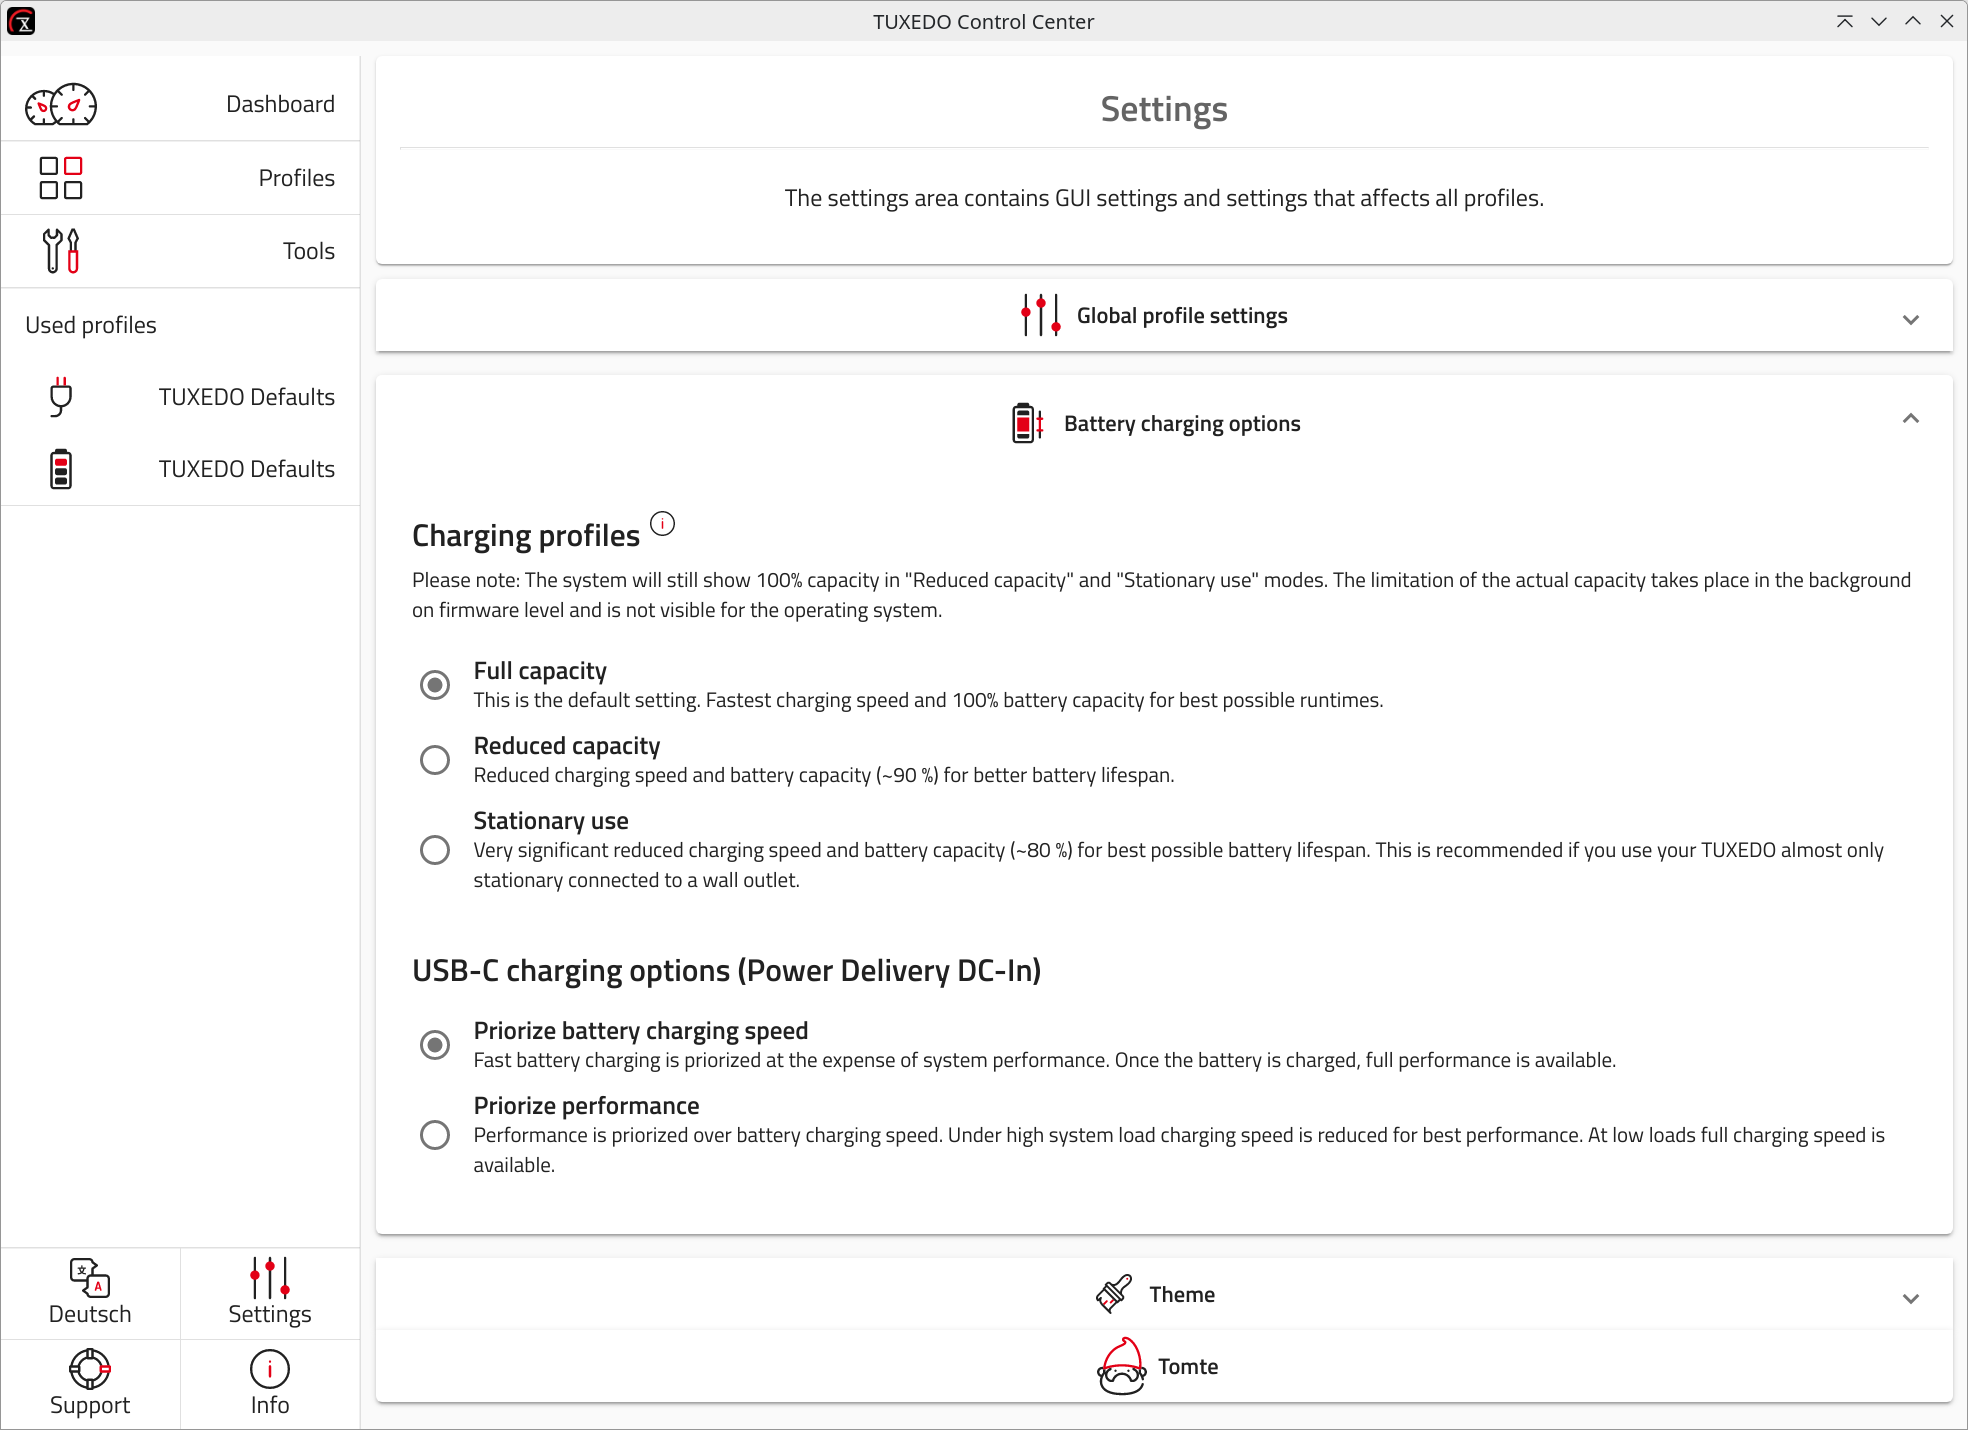Click Priorize battery charging speed label text
The image size is (1968, 1430).
point(641,1030)
